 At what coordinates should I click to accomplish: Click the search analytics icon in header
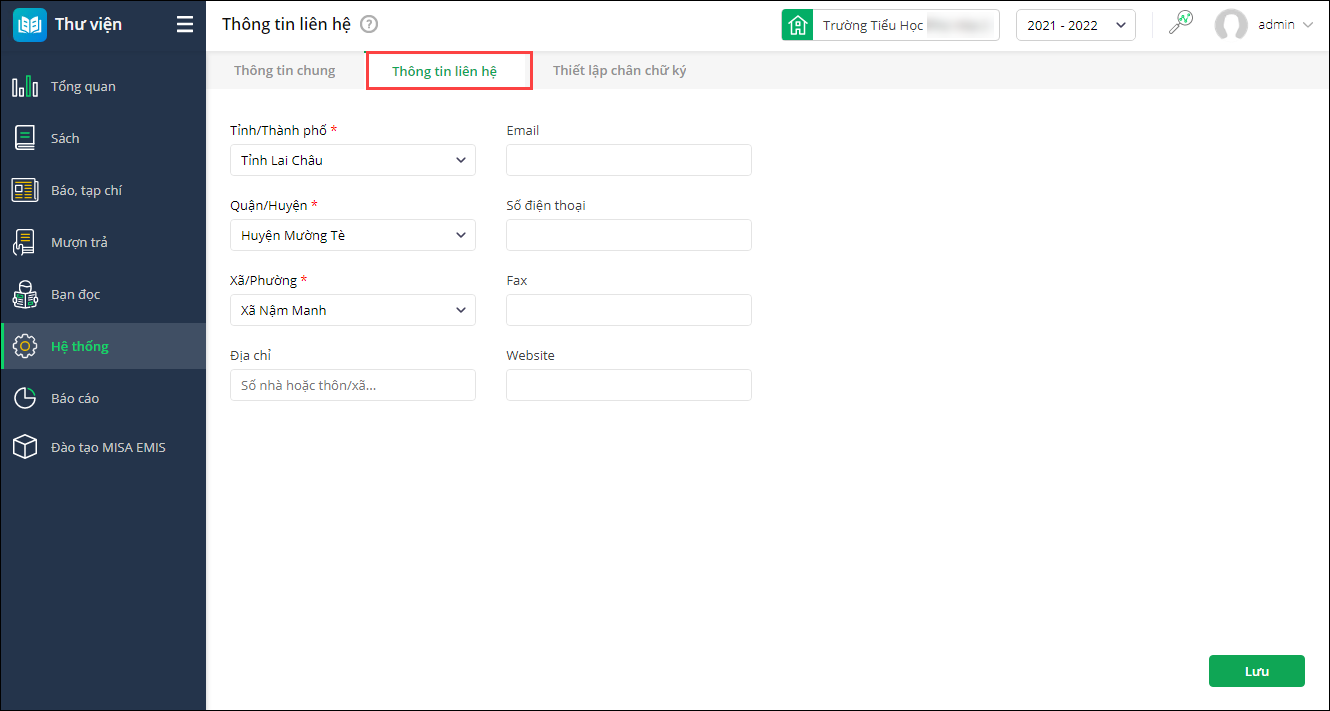(1181, 23)
